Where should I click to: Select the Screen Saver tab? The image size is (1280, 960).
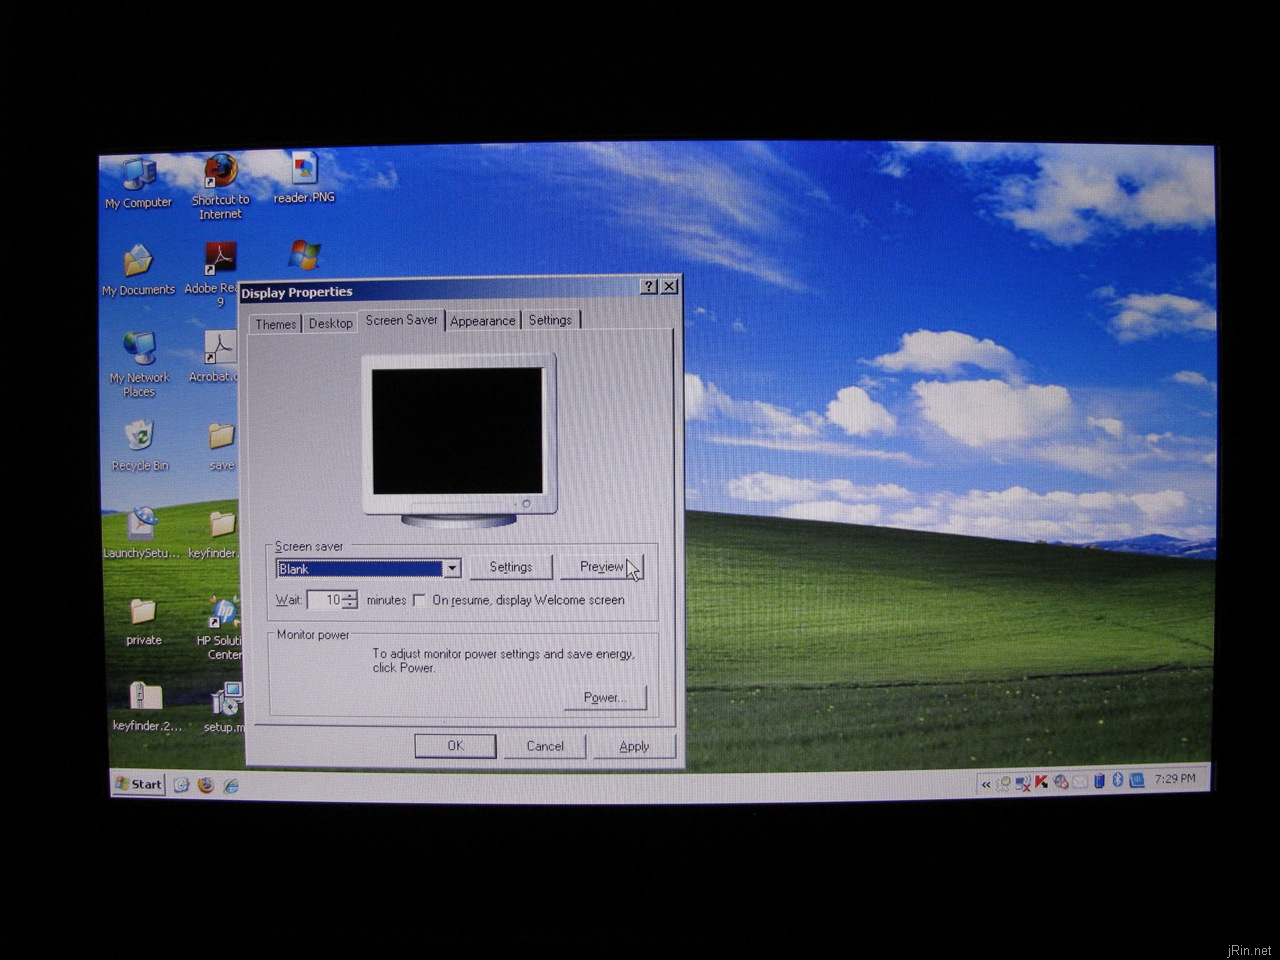click(401, 320)
